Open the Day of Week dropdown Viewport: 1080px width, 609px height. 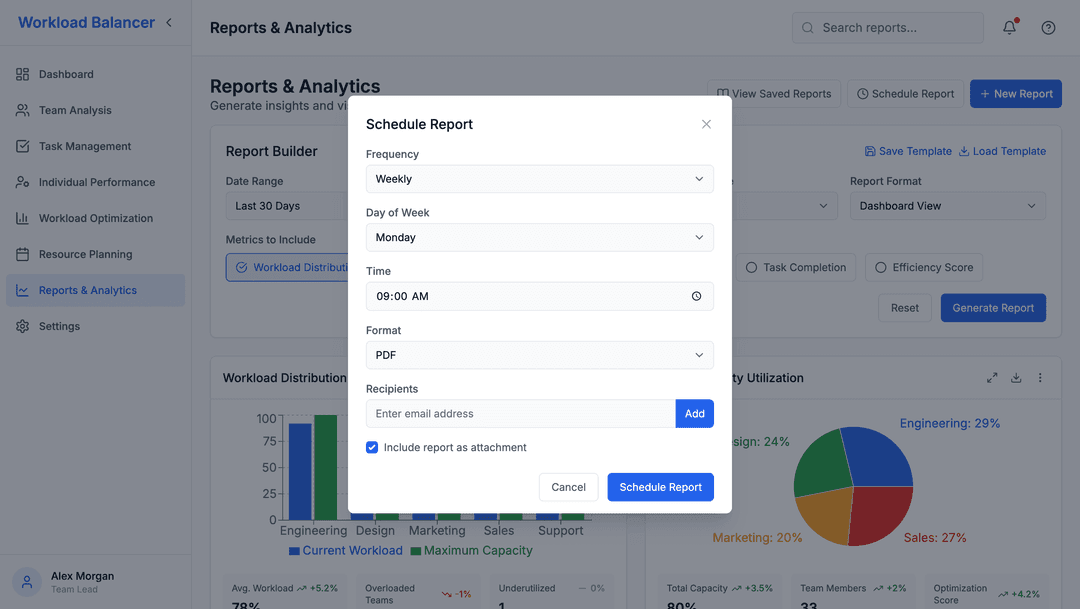[539, 237]
